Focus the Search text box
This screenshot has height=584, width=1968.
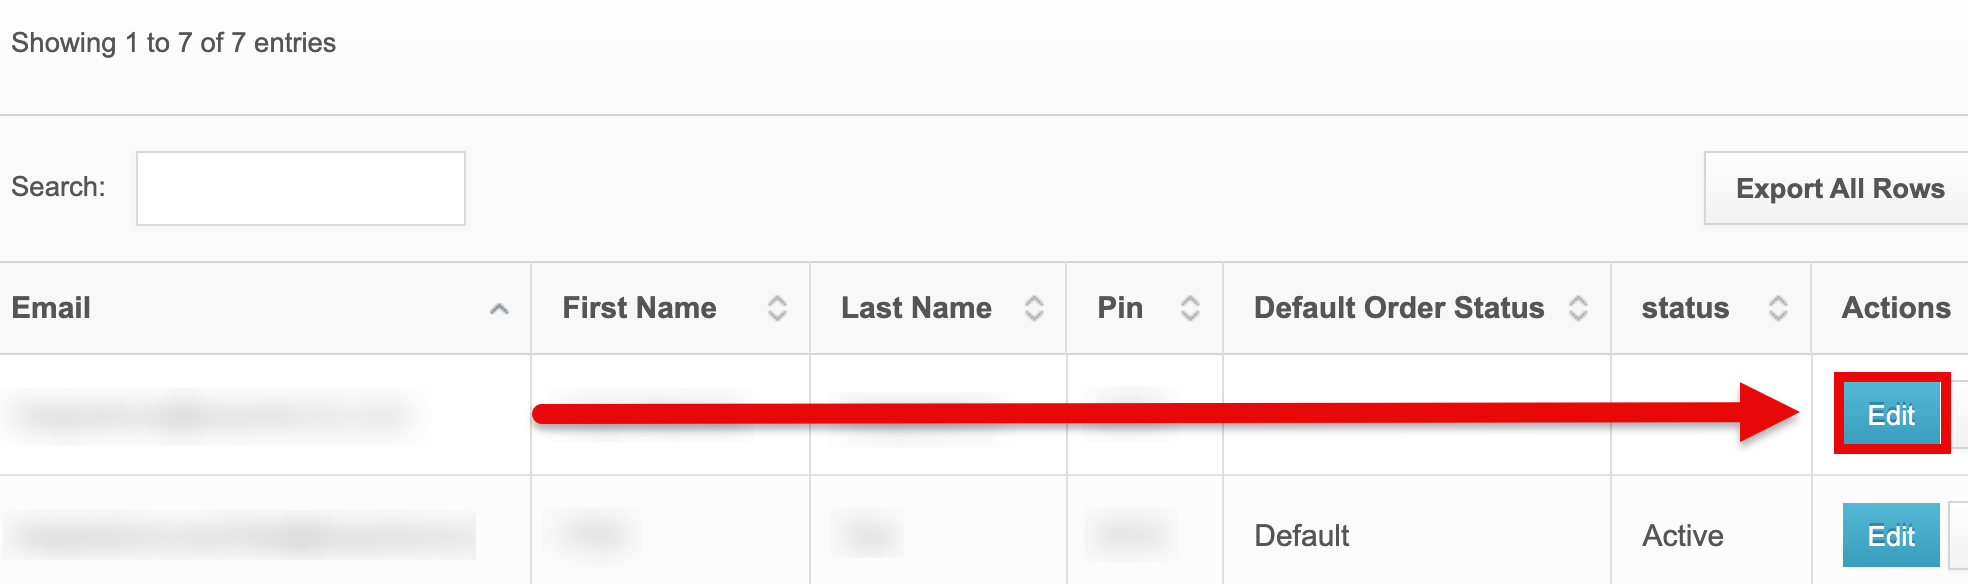click(x=301, y=188)
